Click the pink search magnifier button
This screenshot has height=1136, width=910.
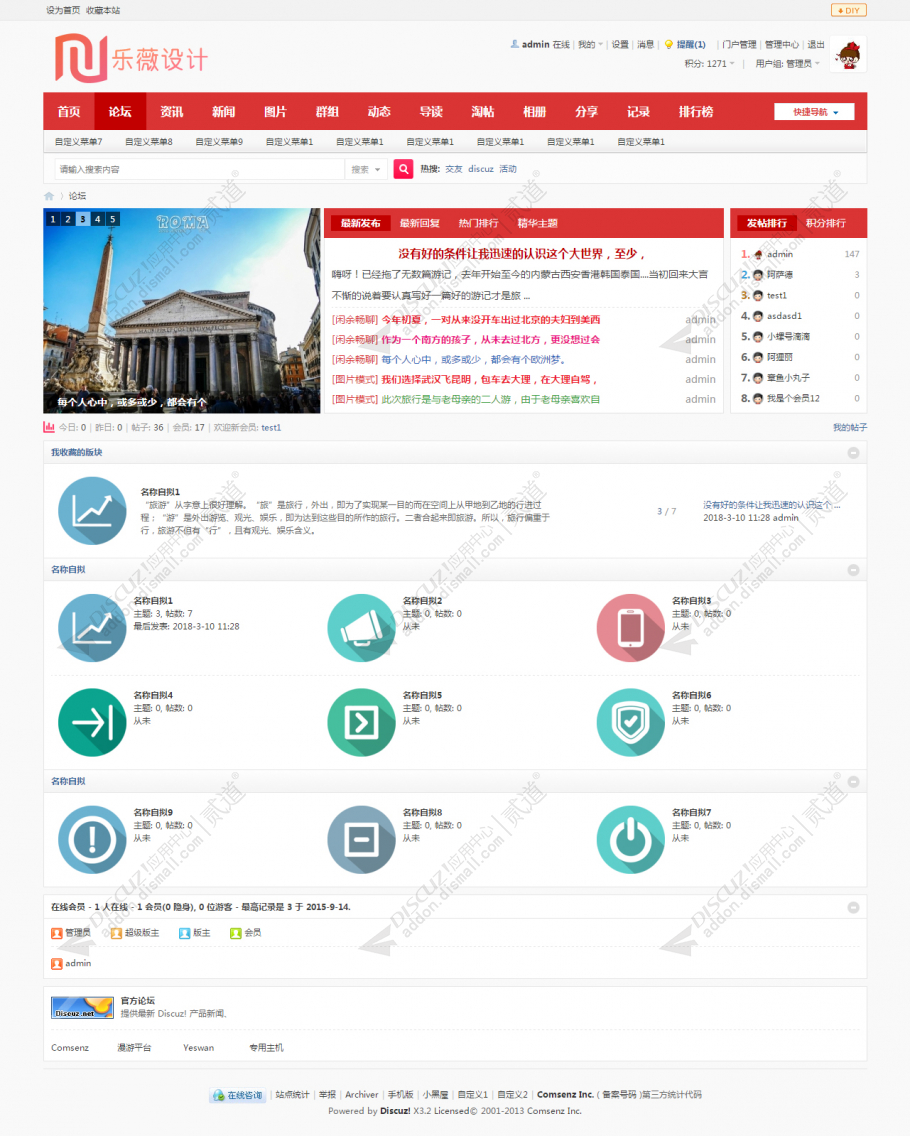[x=403, y=169]
